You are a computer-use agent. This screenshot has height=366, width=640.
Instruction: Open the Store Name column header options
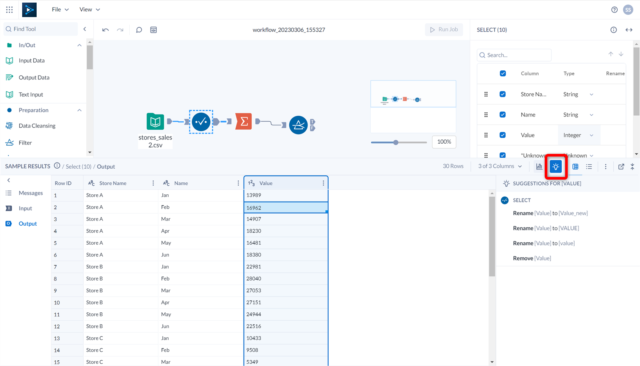tap(153, 183)
